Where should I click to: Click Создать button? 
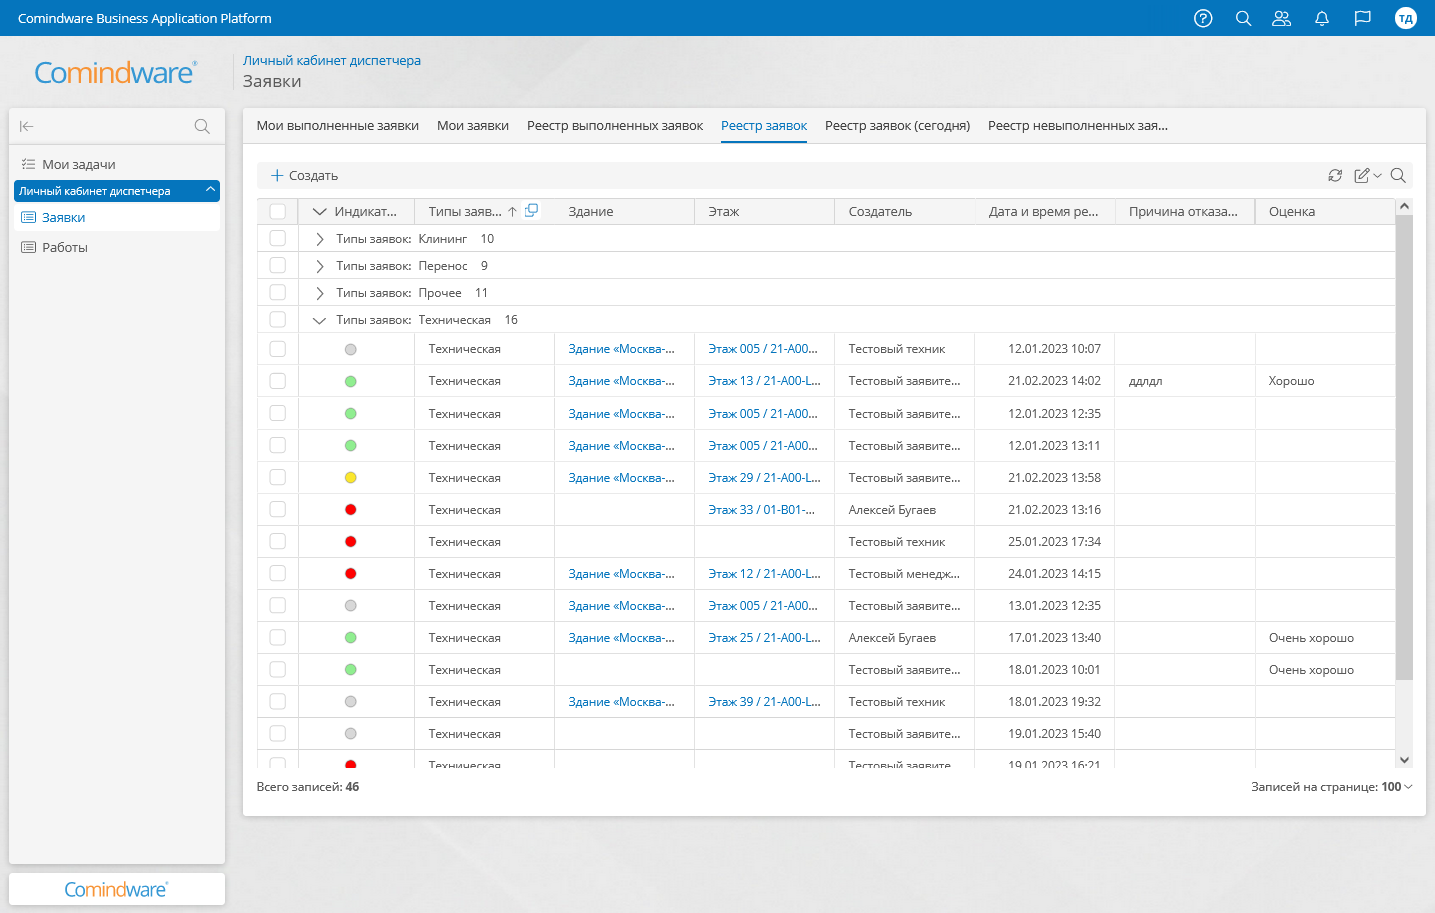304,175
